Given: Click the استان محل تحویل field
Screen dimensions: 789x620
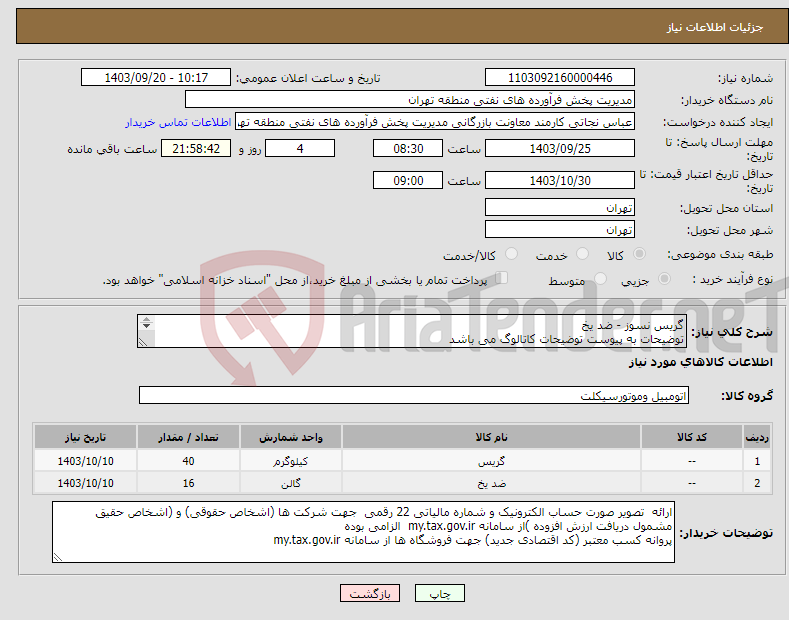Looking at the screenshot, I should click(560, 207).
